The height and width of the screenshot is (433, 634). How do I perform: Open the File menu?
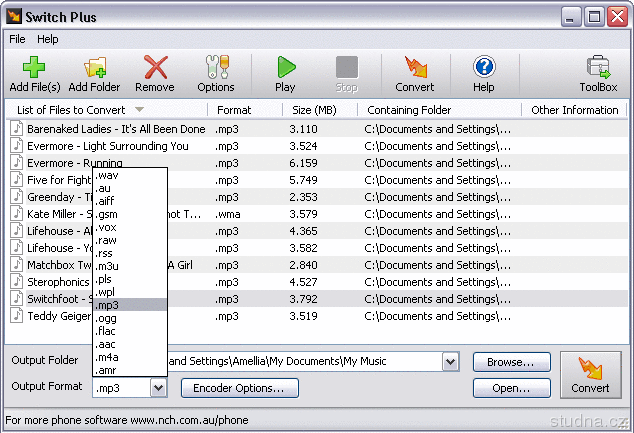(18, 39)
